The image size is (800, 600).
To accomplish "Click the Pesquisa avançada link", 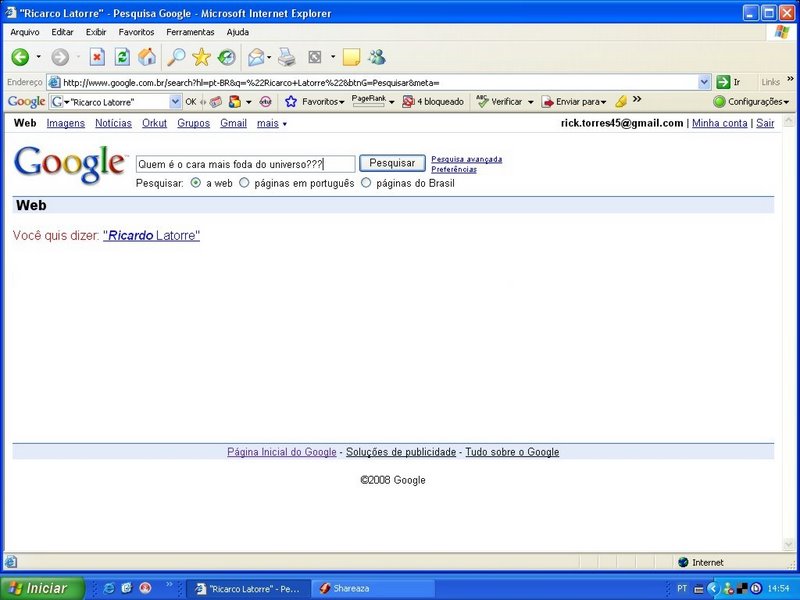I will [467, 159].
